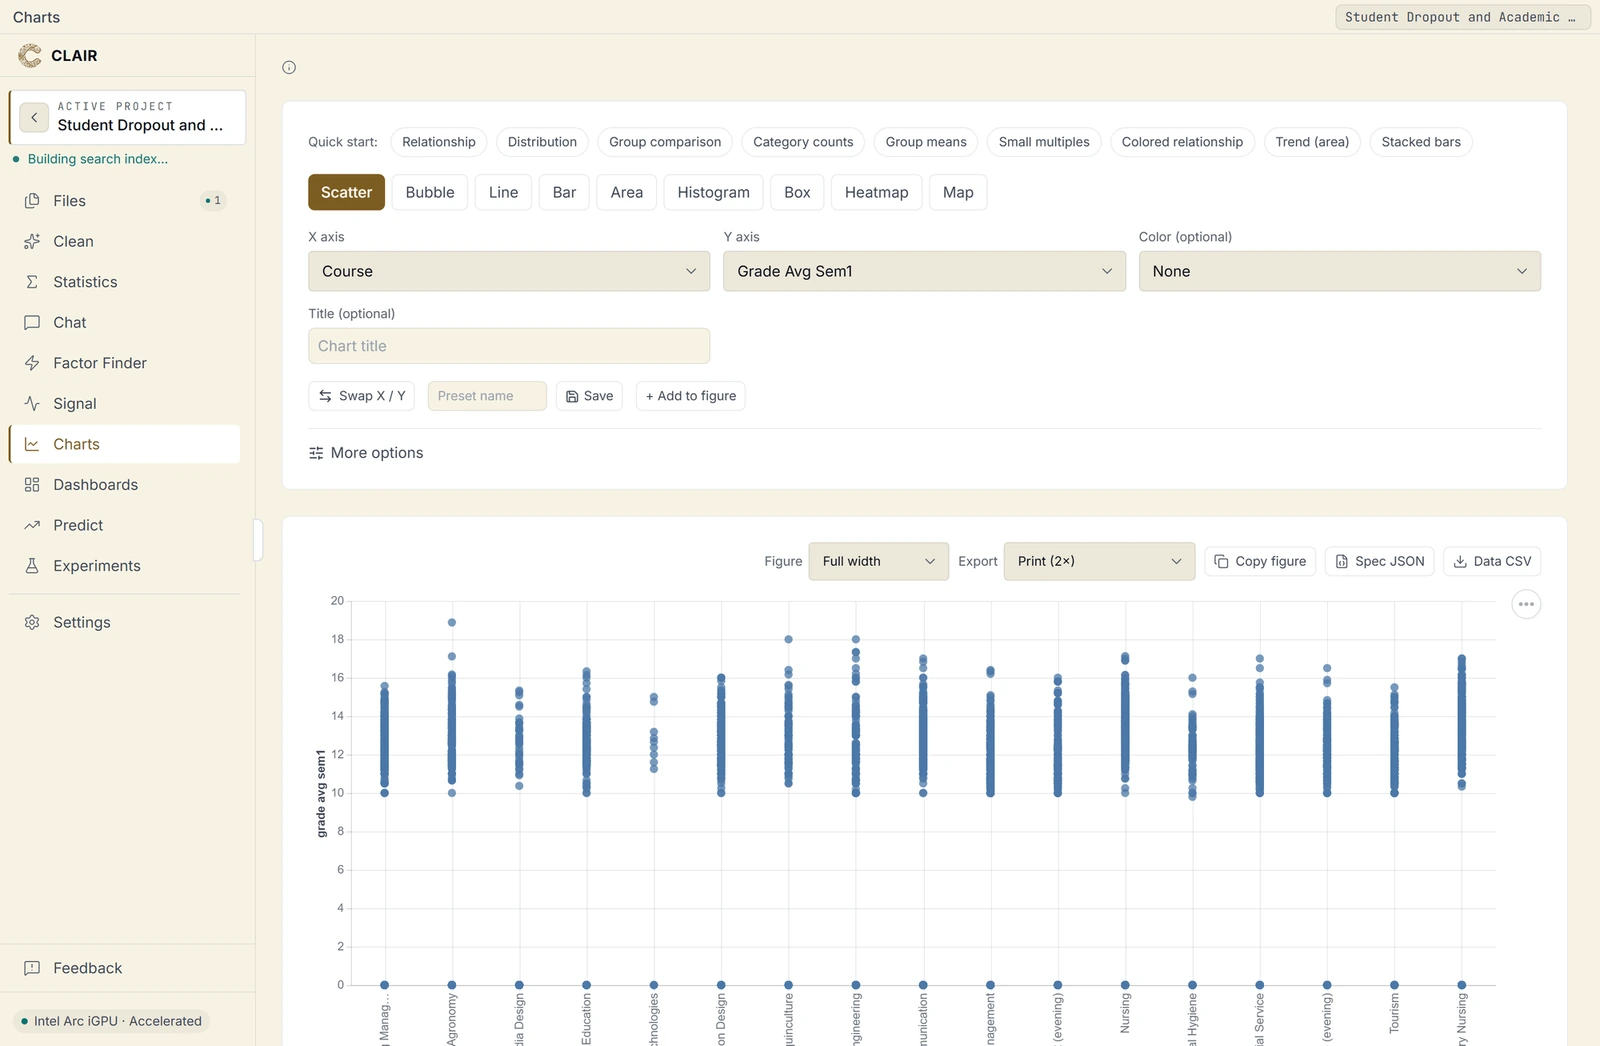Click the Intel Arc iGPU Accelerated status
Viewport: 1600px width, 1046px height.
[x=111, y=1021]
